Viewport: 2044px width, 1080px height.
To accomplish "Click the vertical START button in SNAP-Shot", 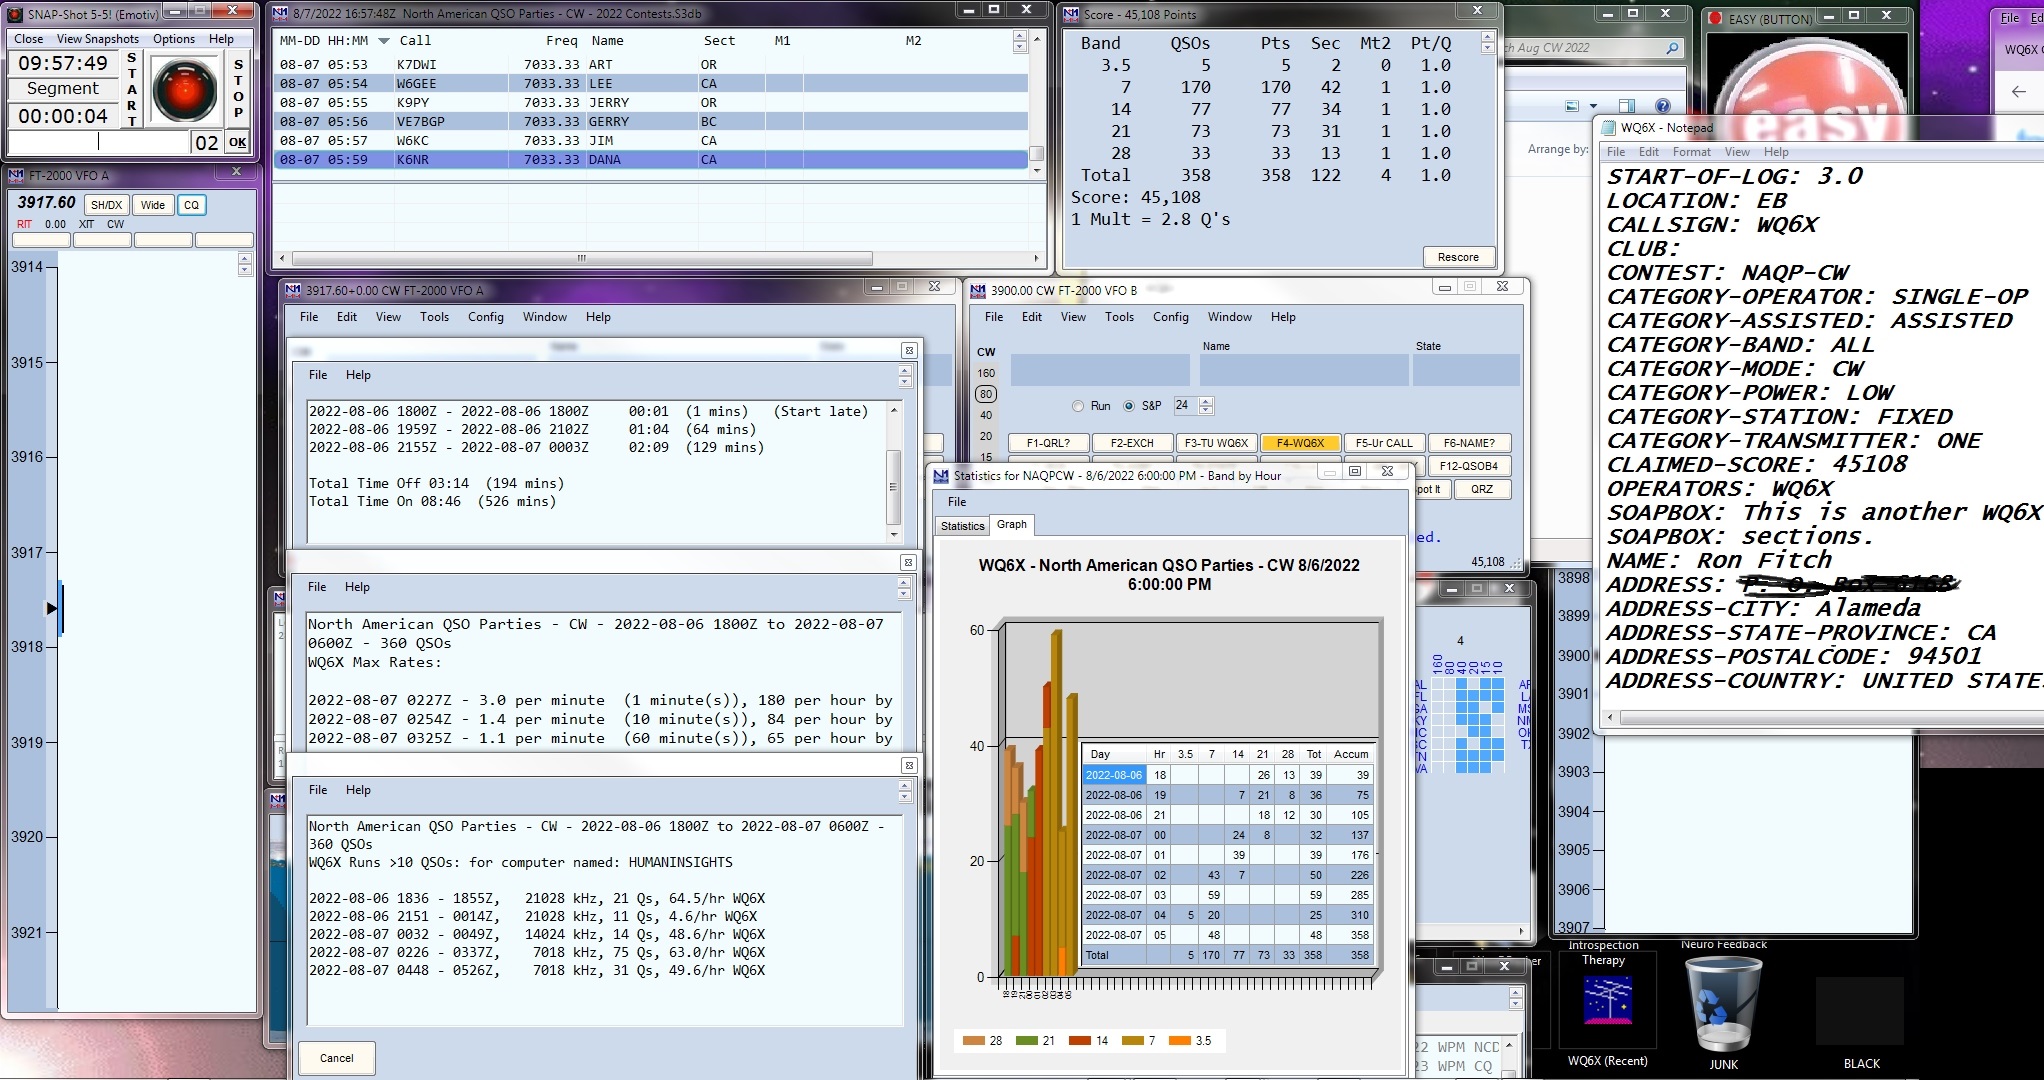I will click(x=131, y=90).
